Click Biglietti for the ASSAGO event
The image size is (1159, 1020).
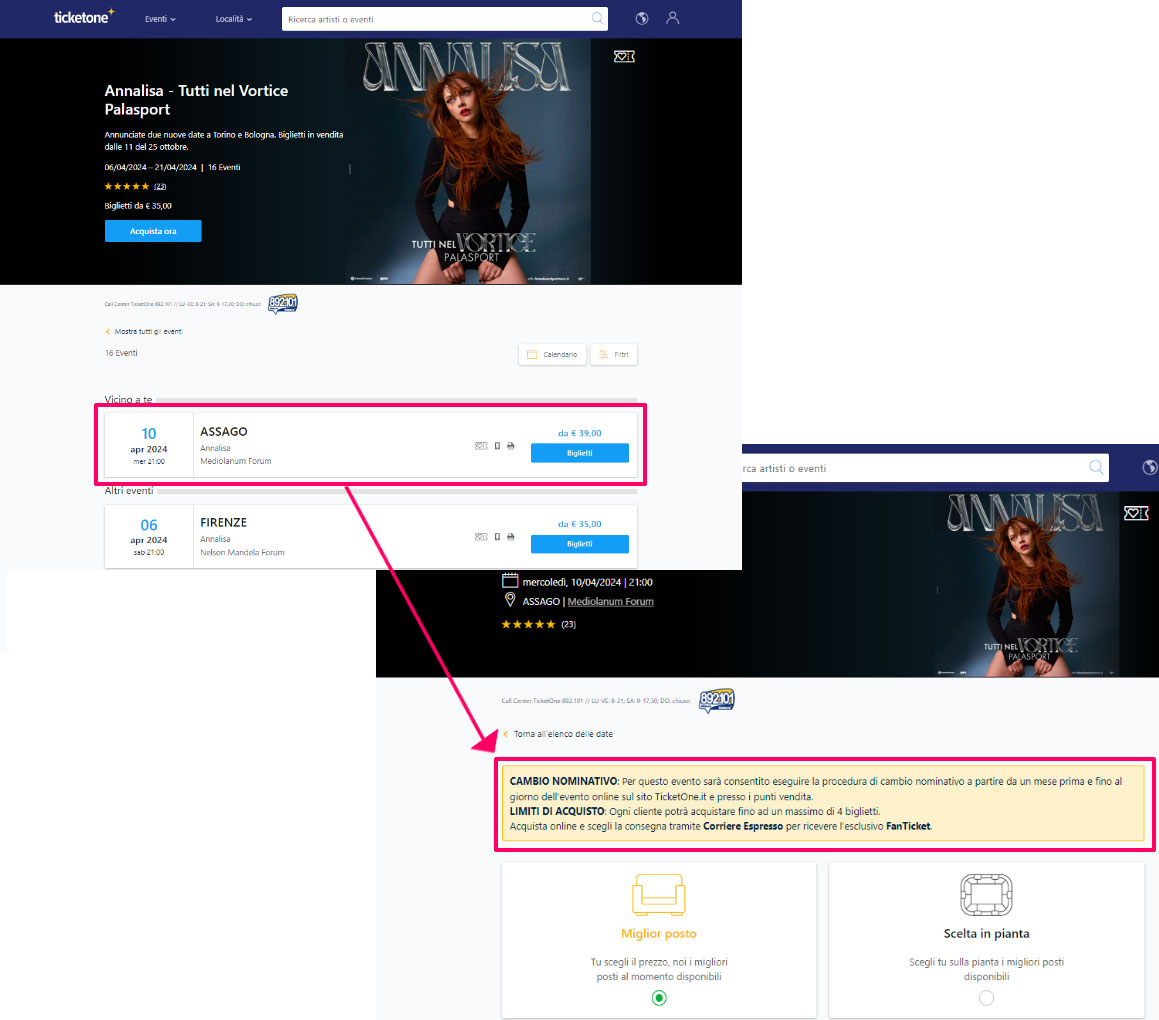[x=579, y=453]
